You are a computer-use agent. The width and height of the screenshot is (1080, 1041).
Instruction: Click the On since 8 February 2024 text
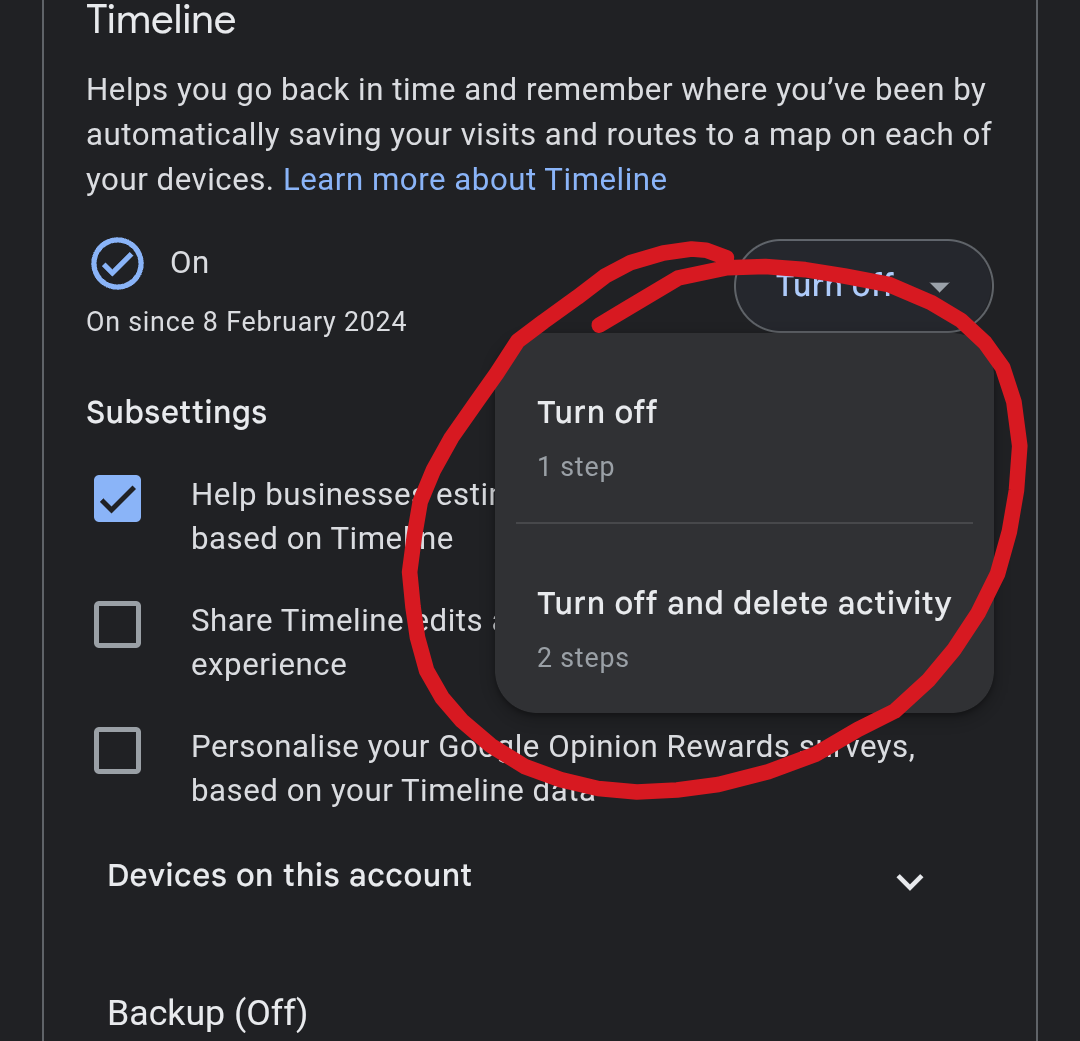coord(247,322)
